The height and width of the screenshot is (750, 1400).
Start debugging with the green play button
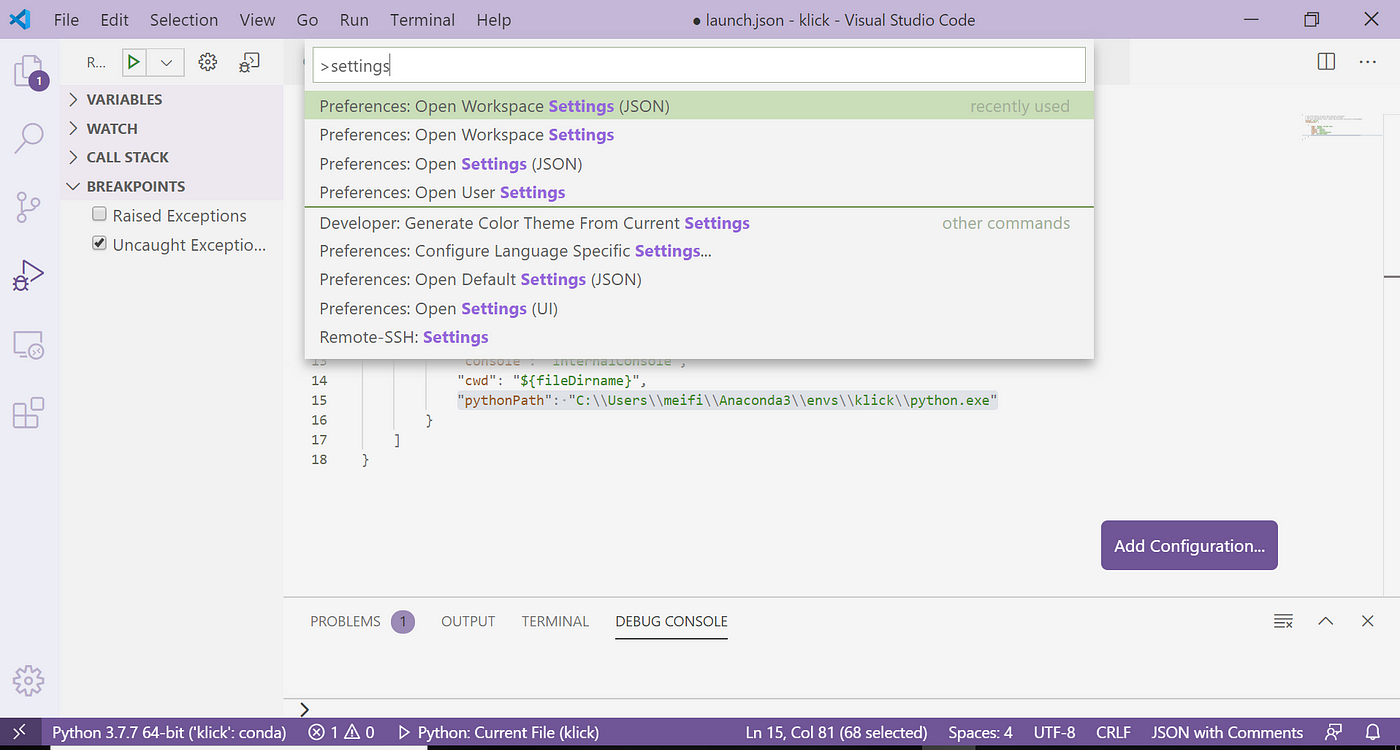coord(133,62)
